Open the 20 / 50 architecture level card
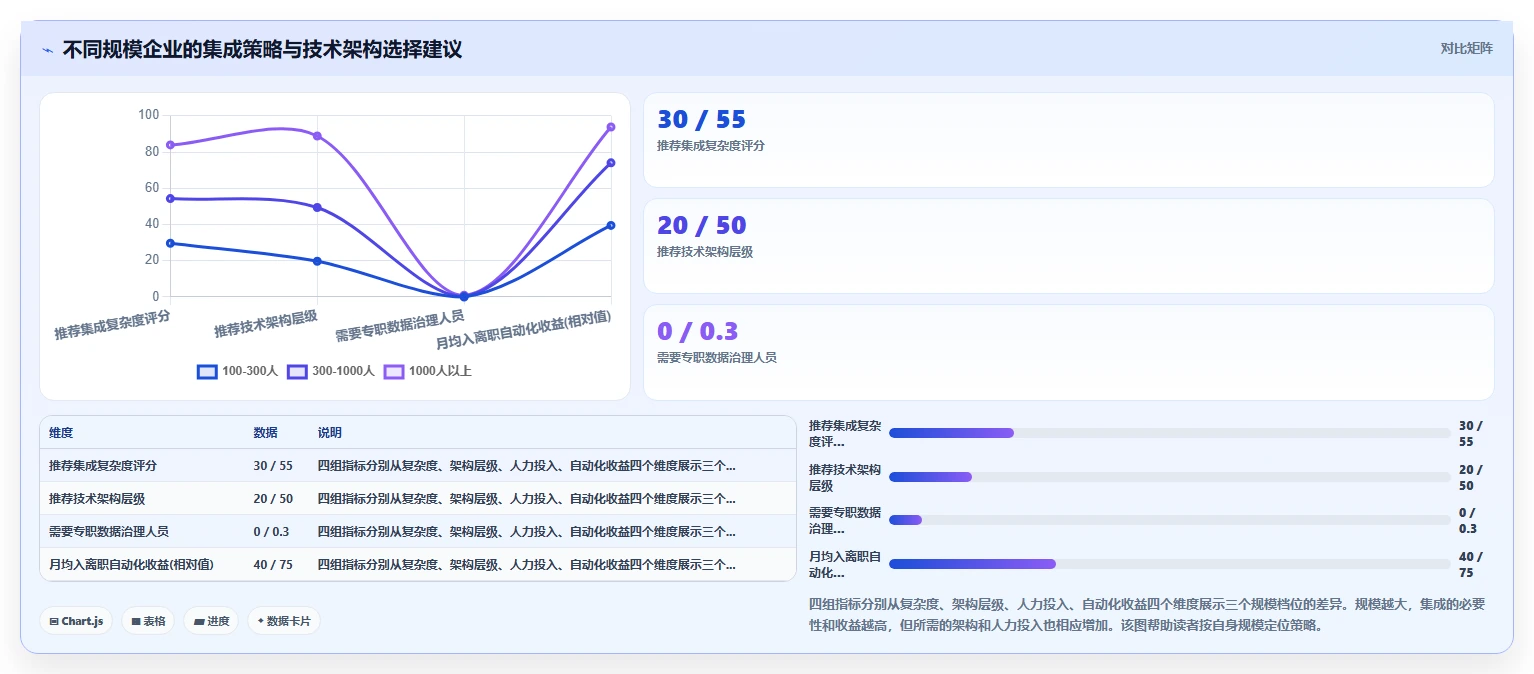Screen dimensions: 1534x674 pos(1068,246)
